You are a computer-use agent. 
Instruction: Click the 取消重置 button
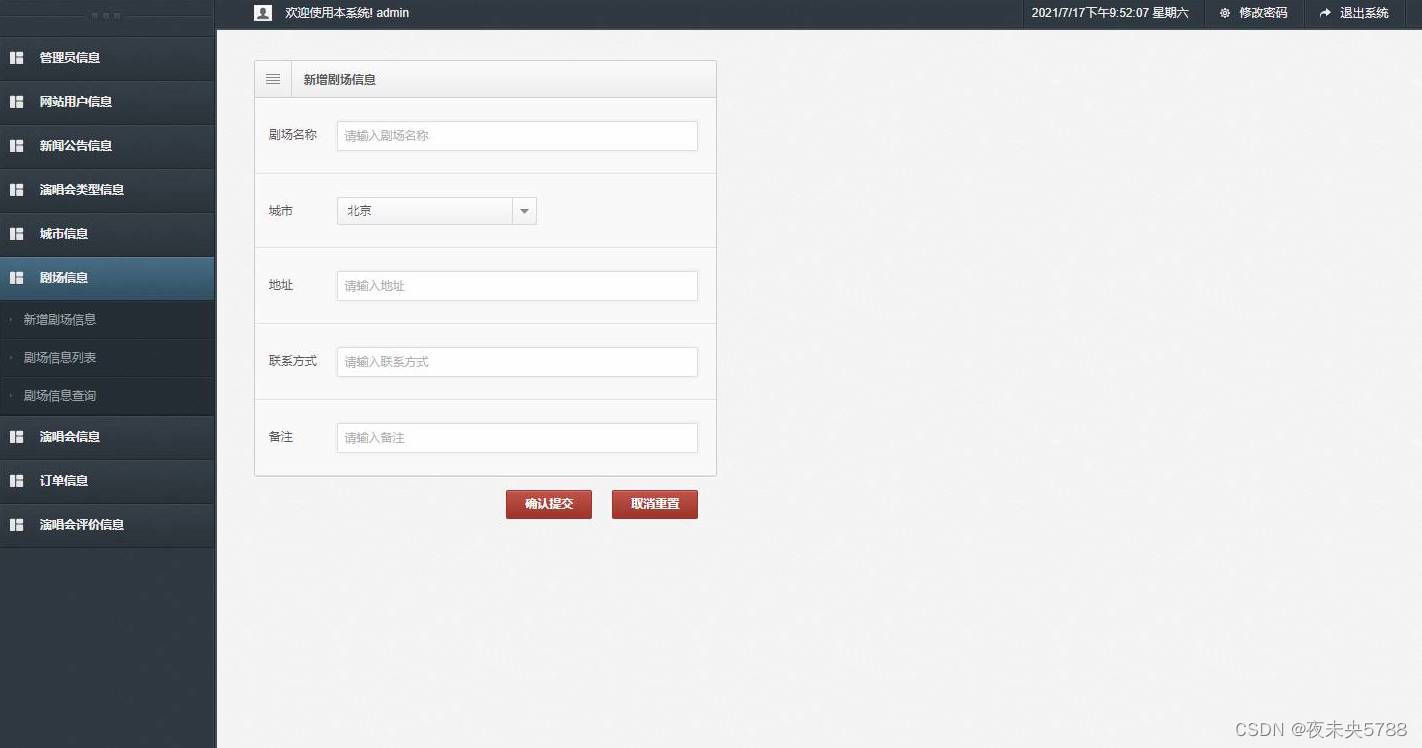coord(655,504)
